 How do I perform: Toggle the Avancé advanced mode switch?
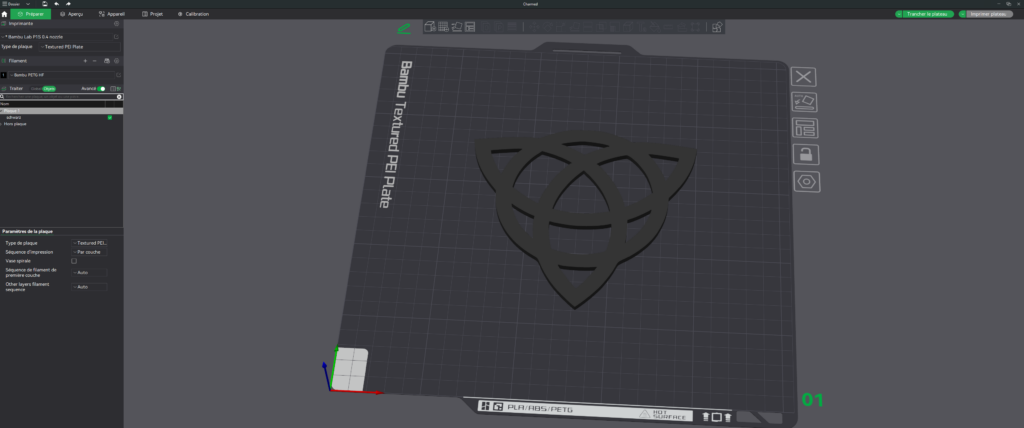(x=101, y=88)
